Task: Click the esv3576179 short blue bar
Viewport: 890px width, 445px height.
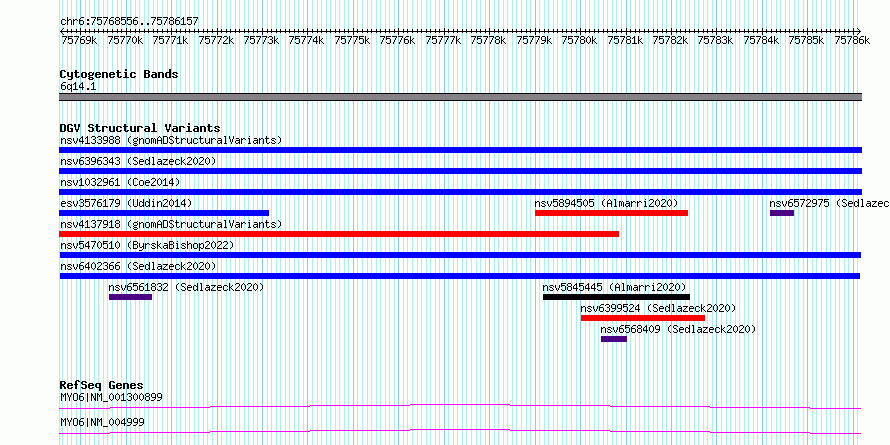Action: tap(164, 213)
